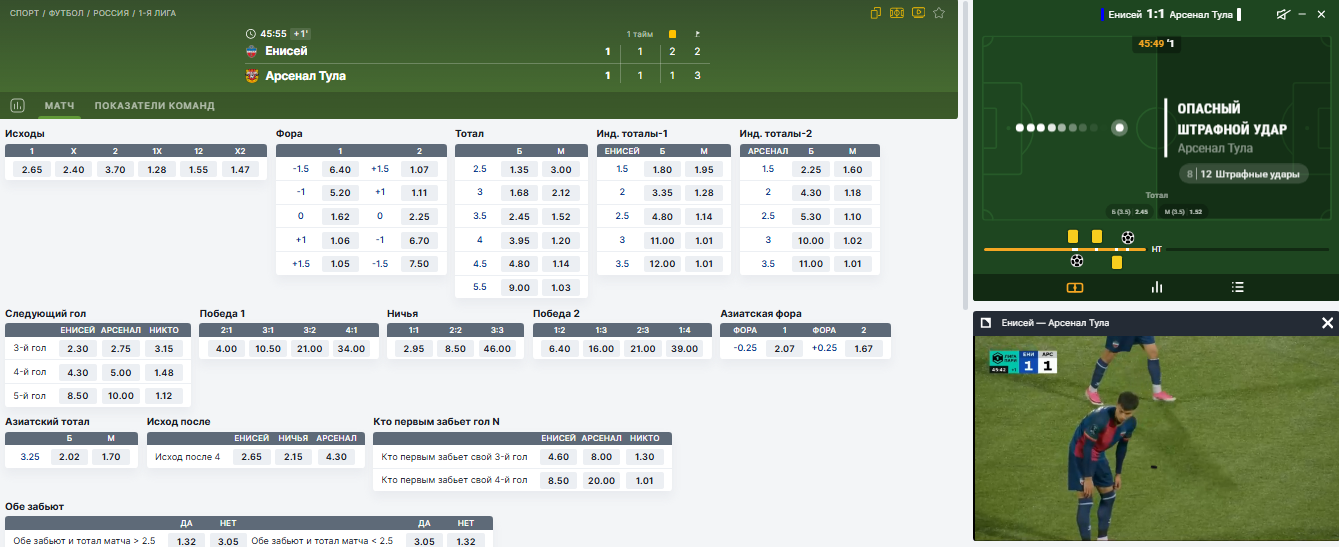
Task: Add match to favorites with star icon
Action: point(939,13)
